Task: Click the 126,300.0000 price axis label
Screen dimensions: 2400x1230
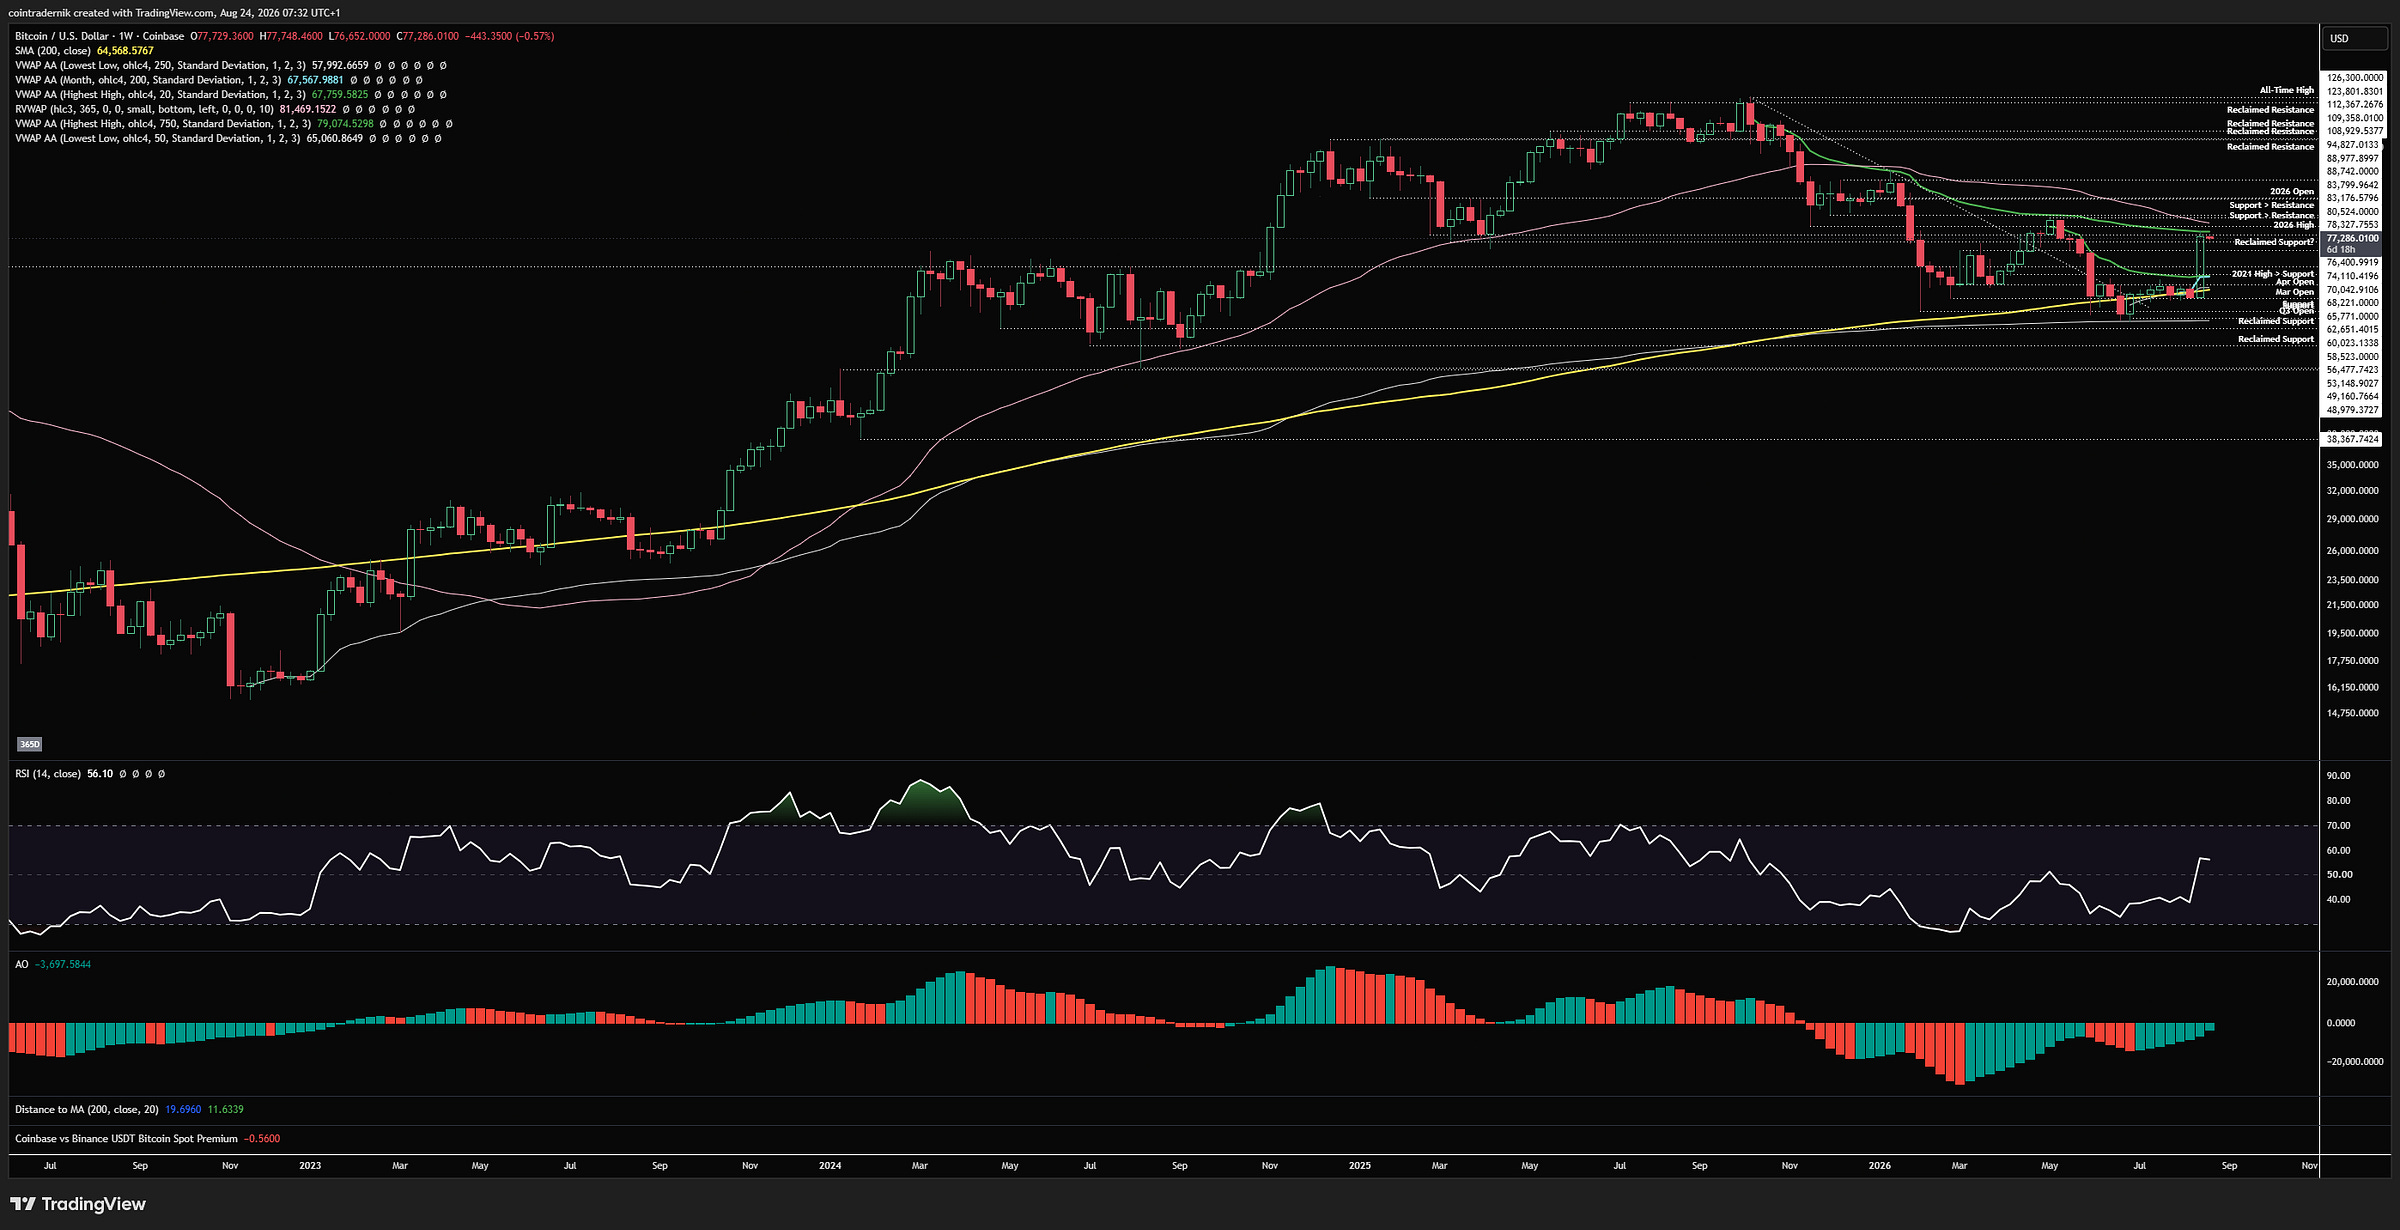Action: click(x=2355, y=77)
